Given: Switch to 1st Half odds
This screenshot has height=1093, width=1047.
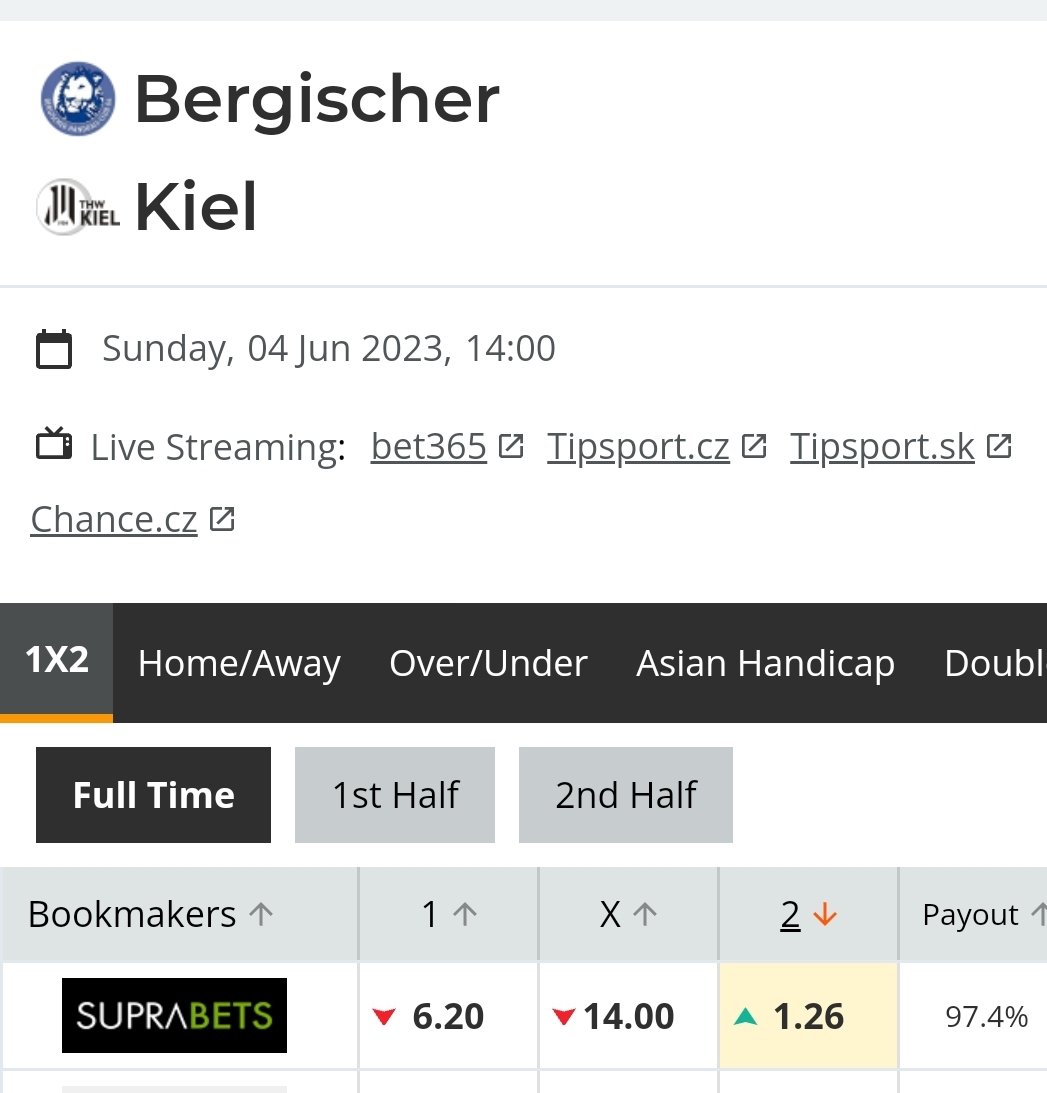Looking at the screenshot, I should click(395, 795).
